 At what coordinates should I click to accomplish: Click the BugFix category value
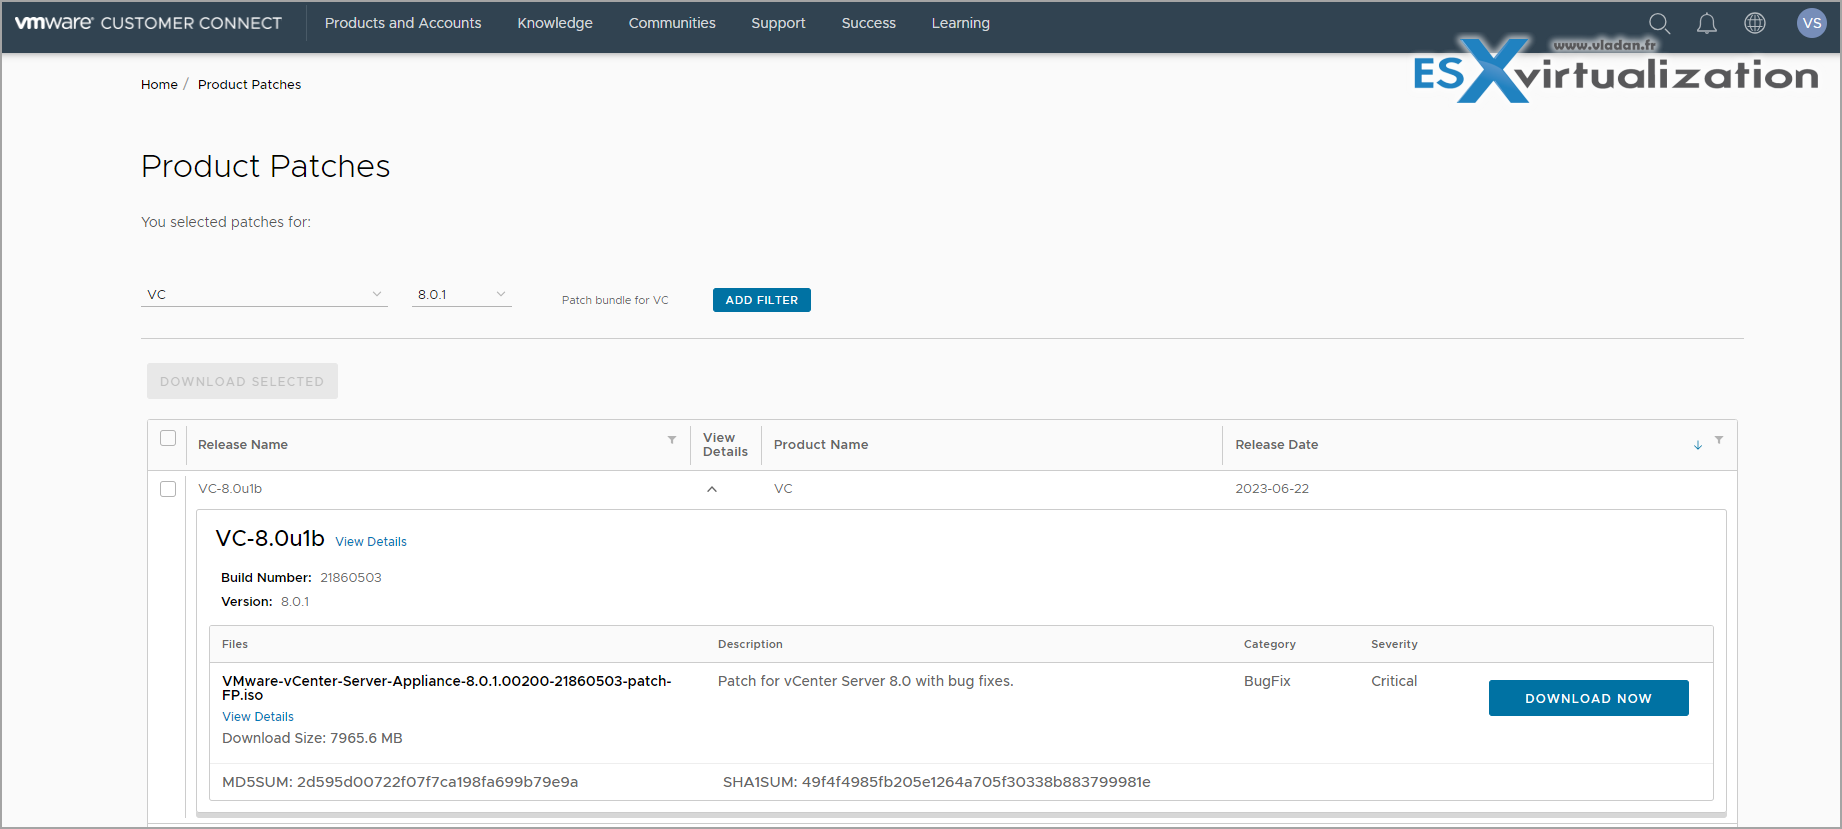click(1267, 681)
